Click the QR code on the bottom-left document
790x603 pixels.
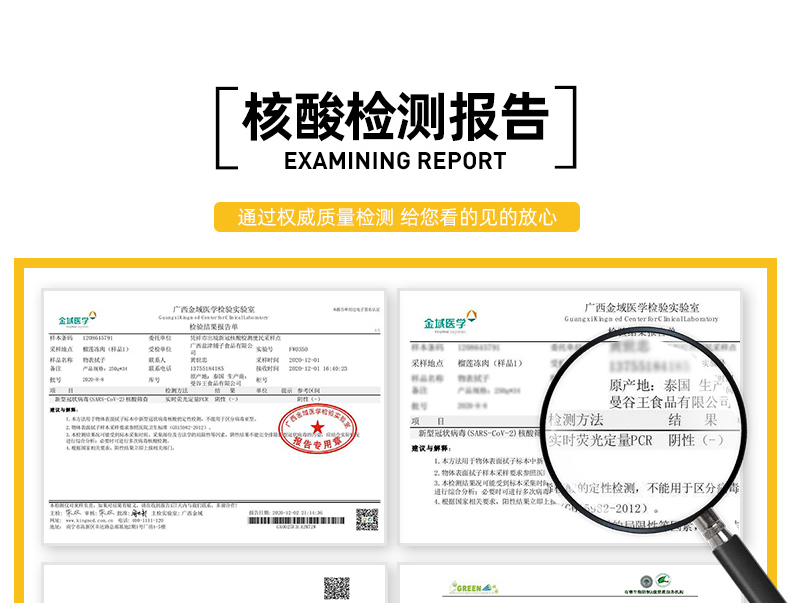335,588
